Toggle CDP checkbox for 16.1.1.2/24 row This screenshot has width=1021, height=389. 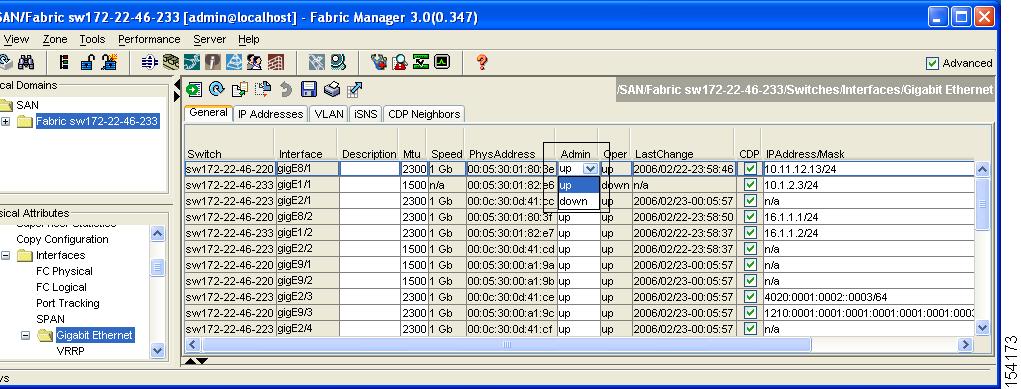point(750,233)
